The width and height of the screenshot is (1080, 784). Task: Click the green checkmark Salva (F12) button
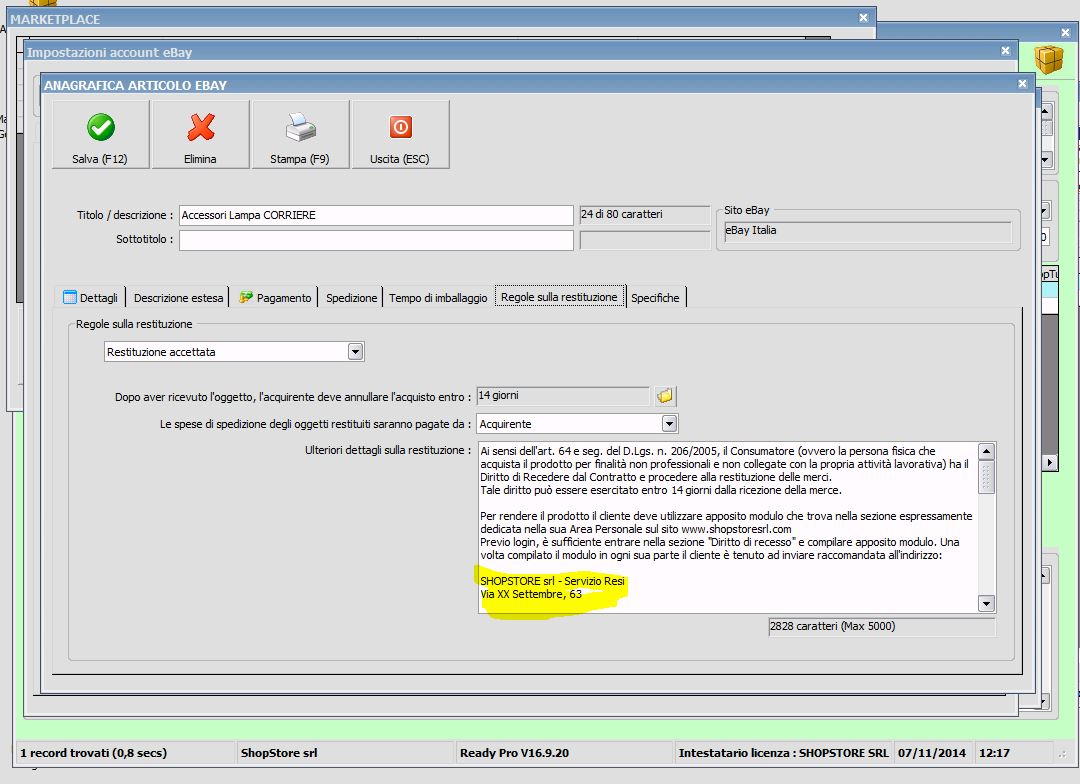click(x=101, y=134)
